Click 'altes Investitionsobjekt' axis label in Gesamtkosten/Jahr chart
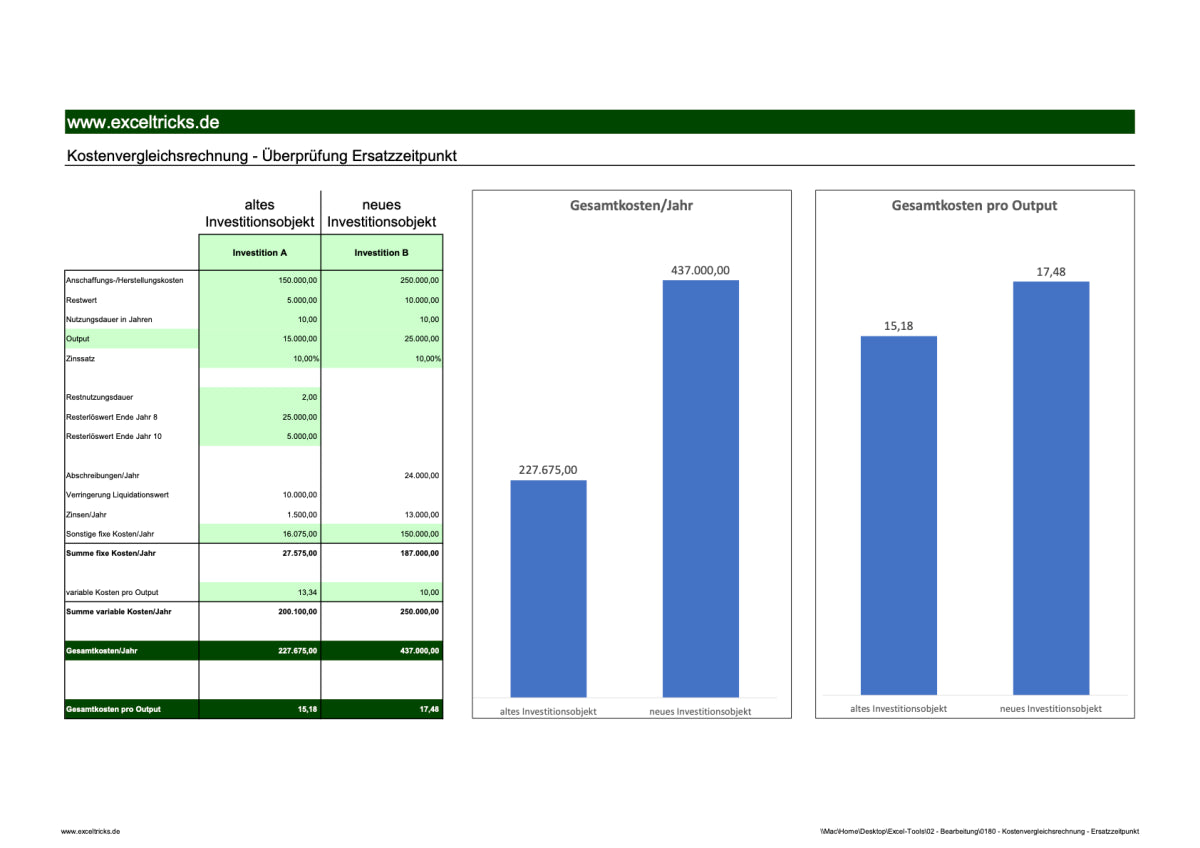The height and width of the screenshot is (848, 1200). [x=549, y=711]
